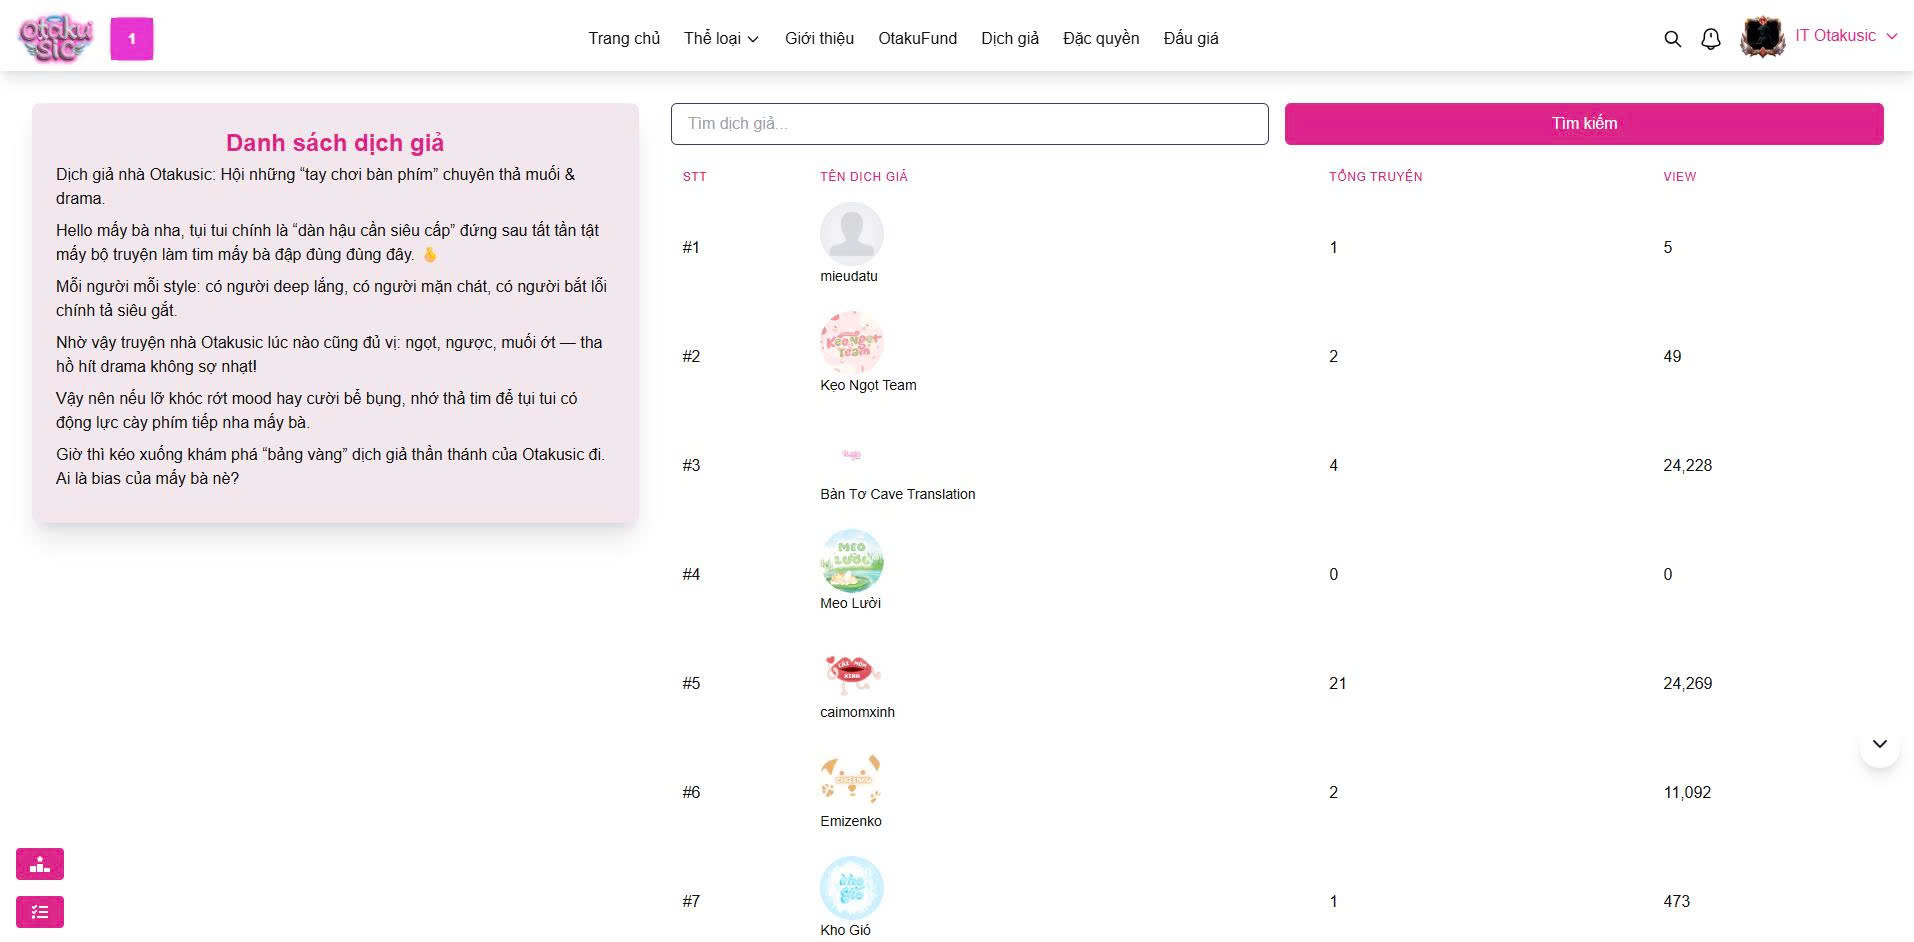
Task: Click the round scroll-down chevron button
Action: [x=1879, y=744]
